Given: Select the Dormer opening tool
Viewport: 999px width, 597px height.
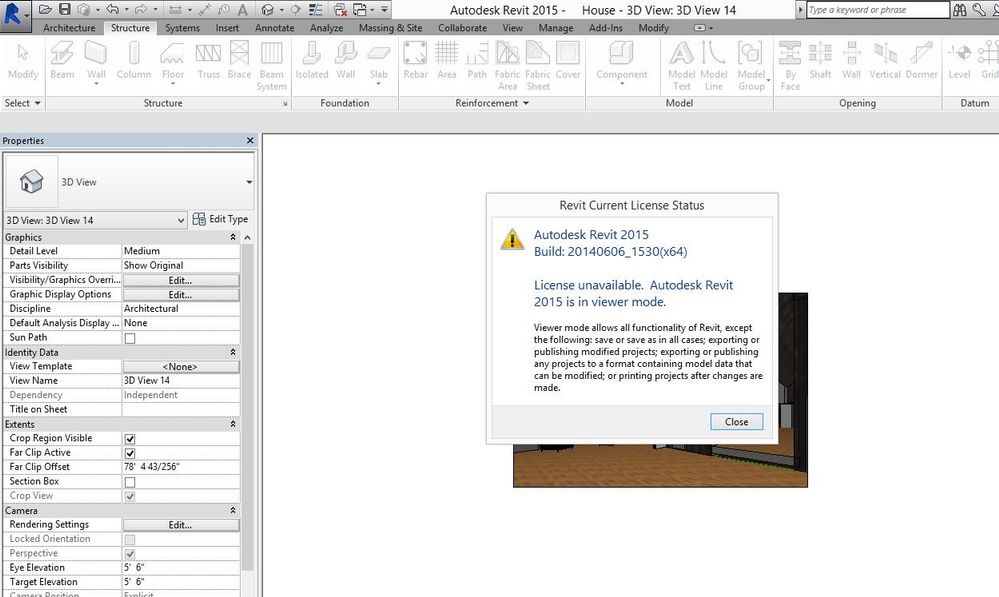Looking at the screenshot, I should (x=921, y=61).
